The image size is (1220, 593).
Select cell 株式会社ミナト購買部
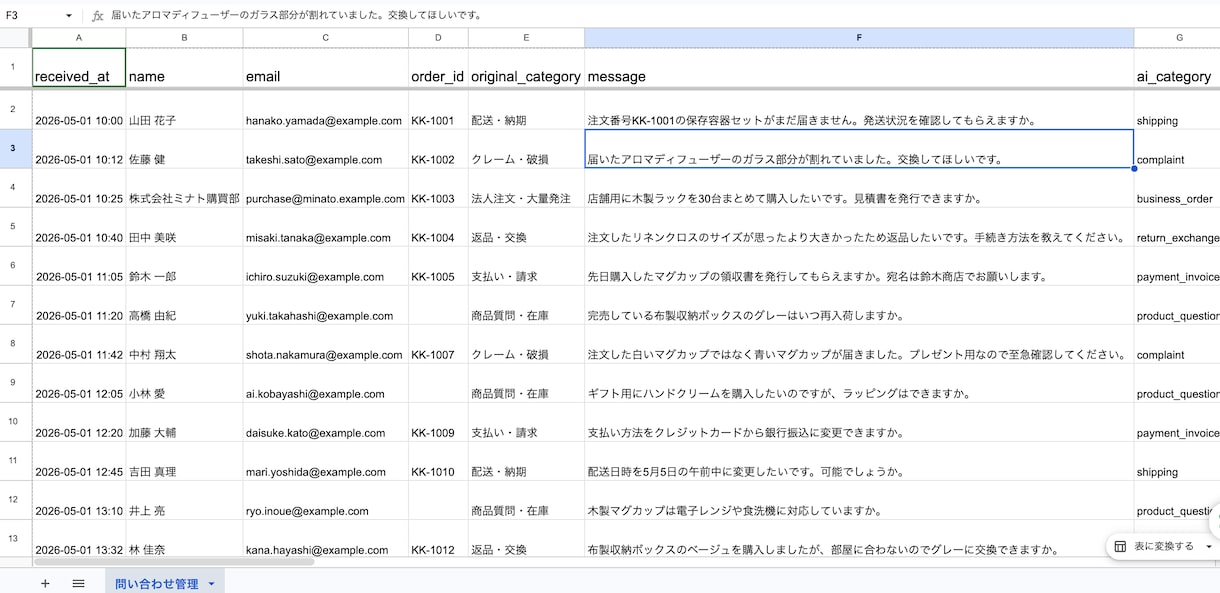click(184, 188)
